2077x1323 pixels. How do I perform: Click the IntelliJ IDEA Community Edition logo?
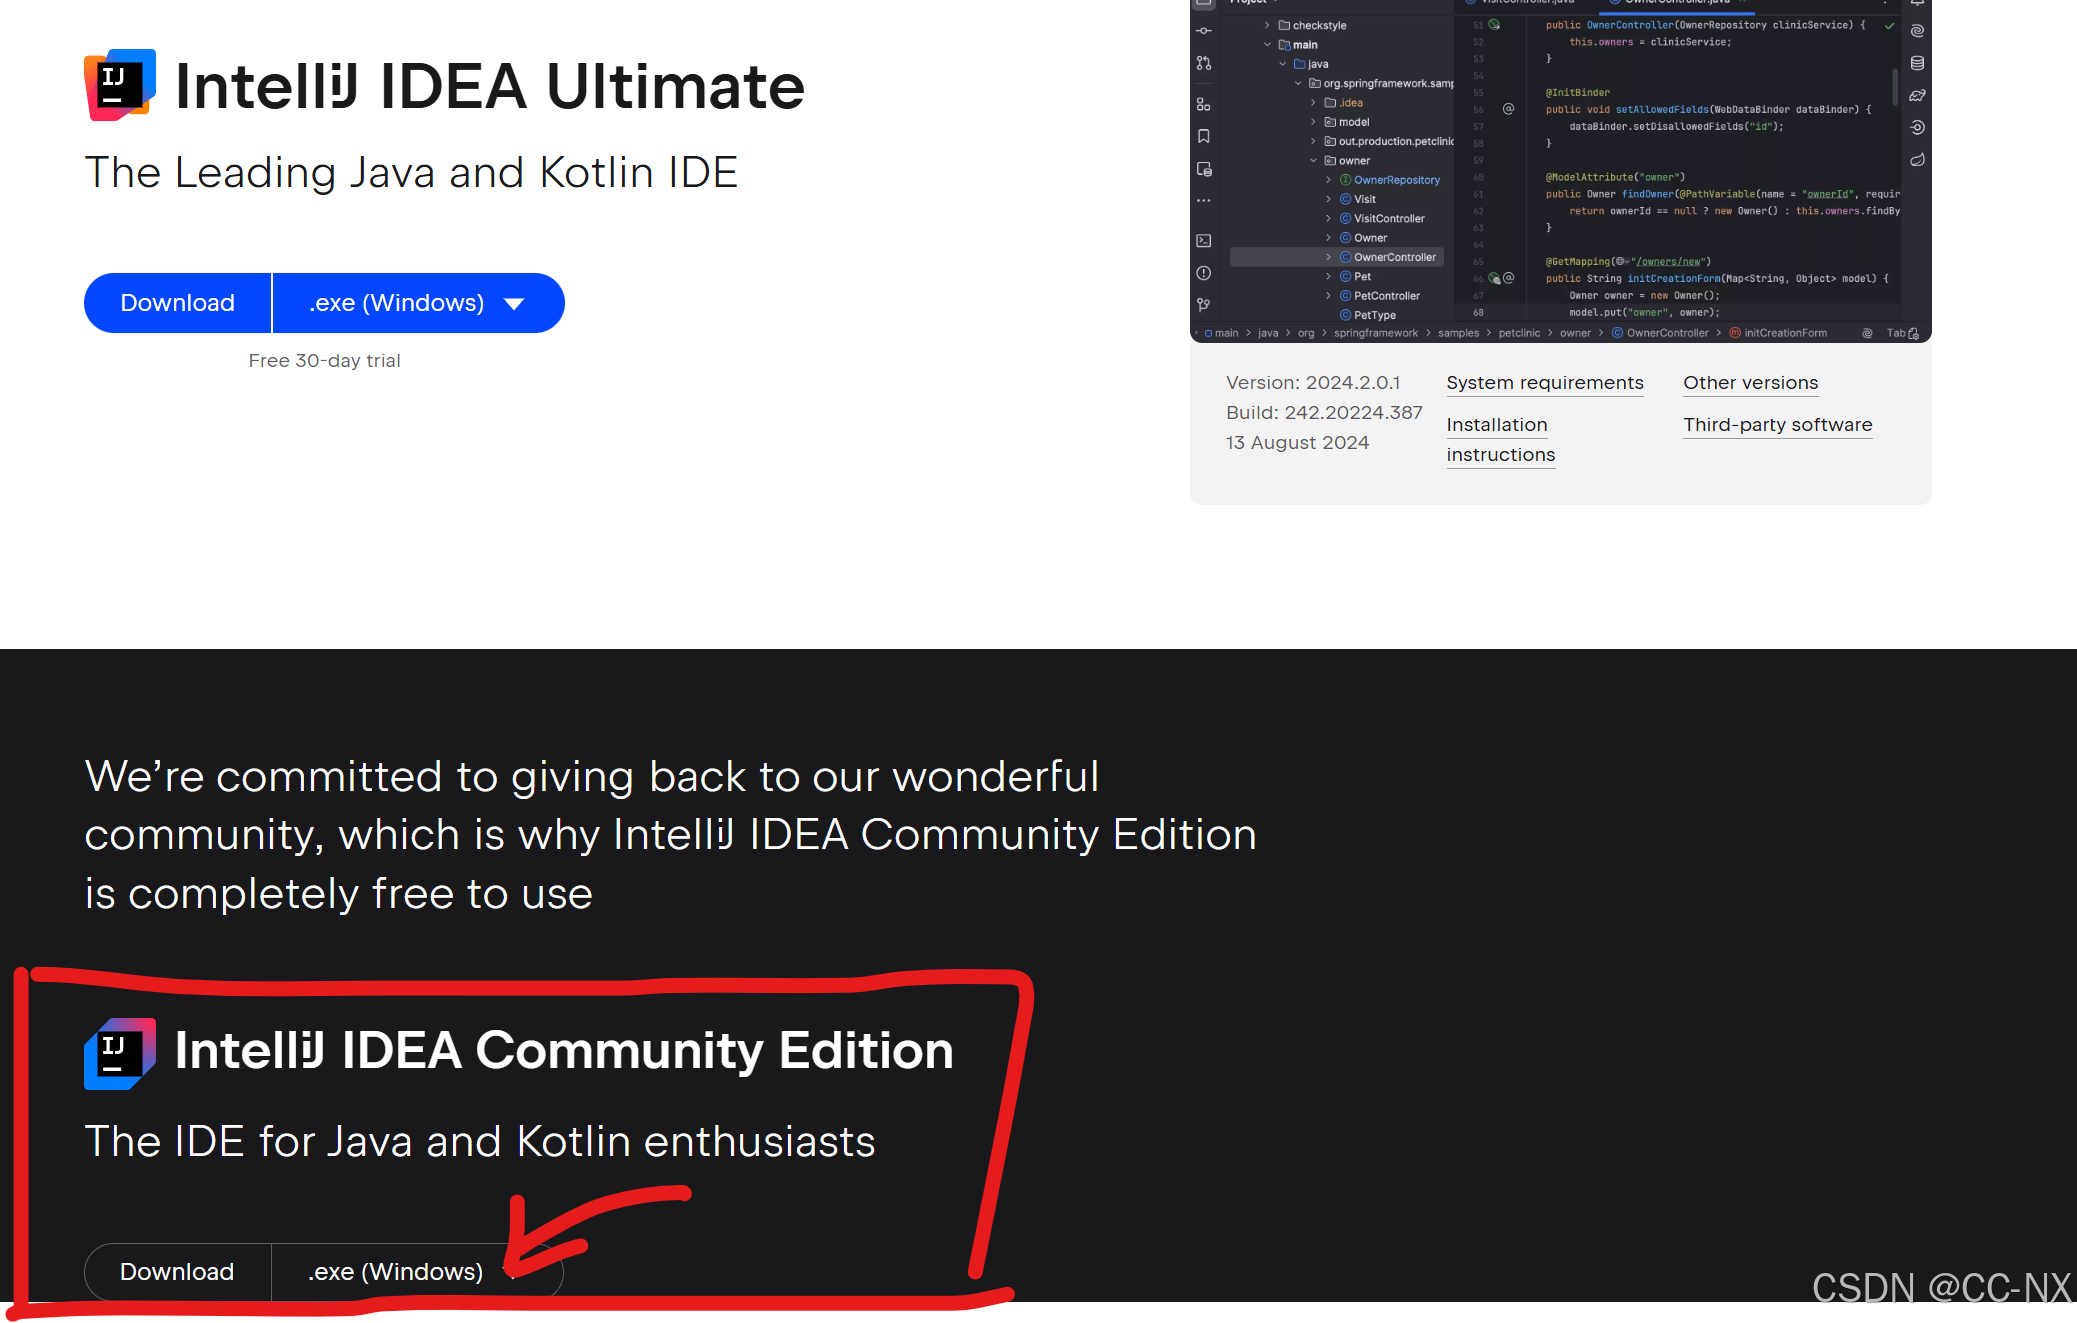point(119,1053)
